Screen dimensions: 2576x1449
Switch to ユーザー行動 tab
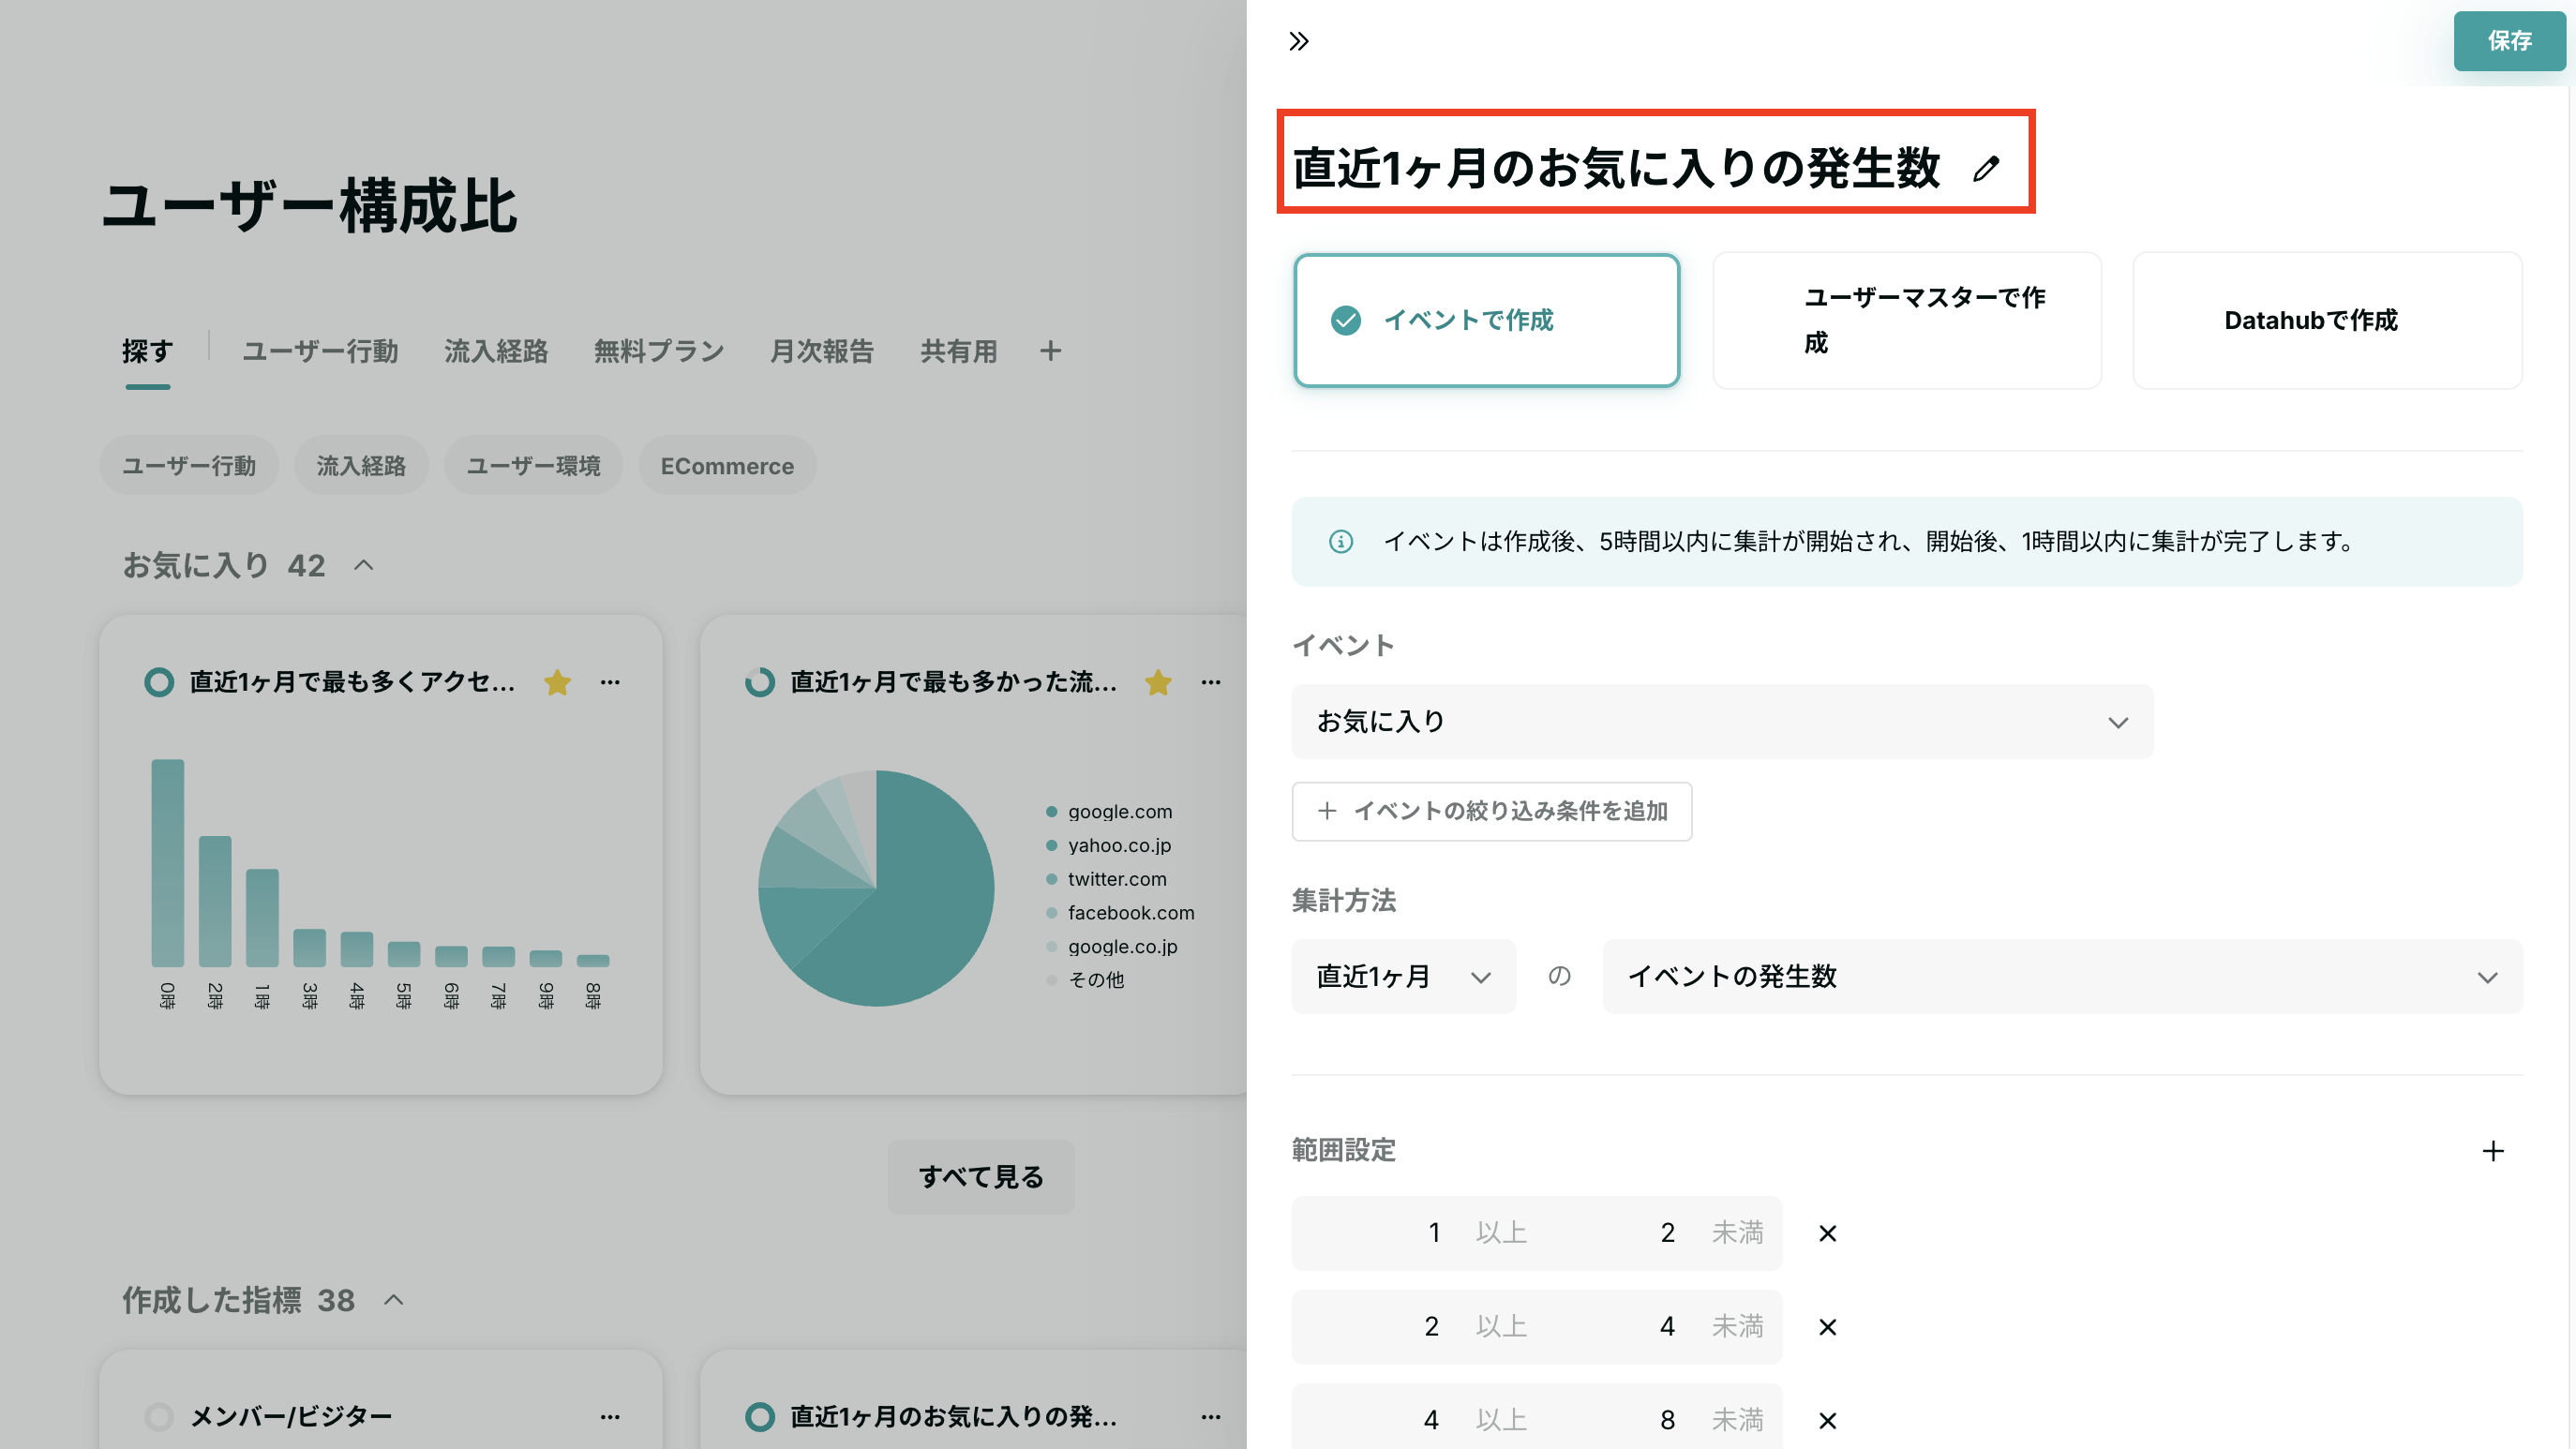(x=320, y=351)
